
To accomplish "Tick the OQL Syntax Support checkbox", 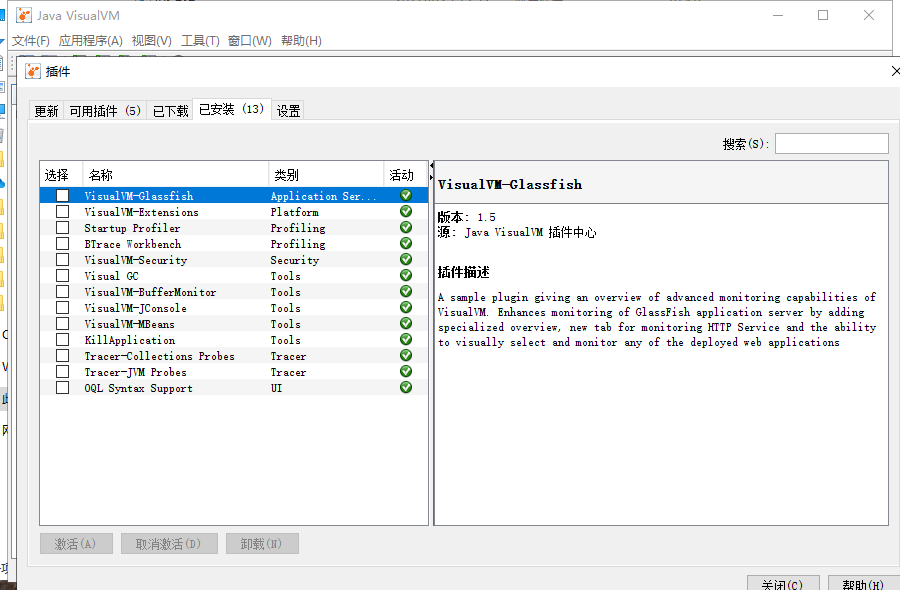I will (x=63, y=388).
